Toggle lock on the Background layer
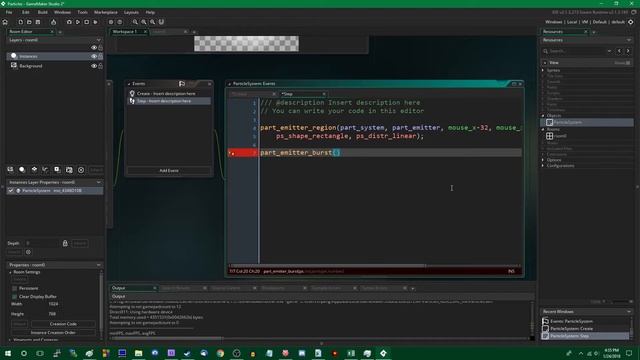Screen dimensions: 640x360 tap(100, 66)
